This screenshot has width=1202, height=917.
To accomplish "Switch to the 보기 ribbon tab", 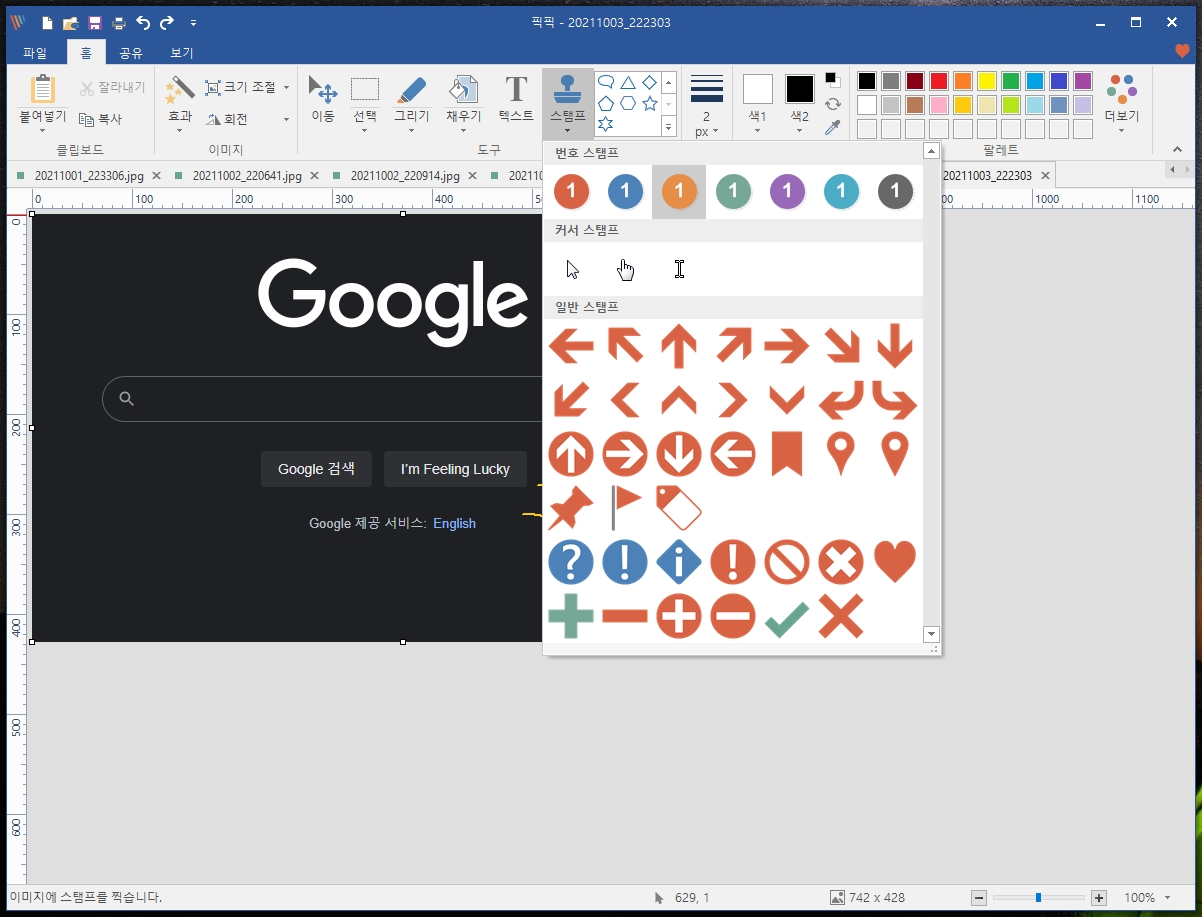I will coord(181,53).
